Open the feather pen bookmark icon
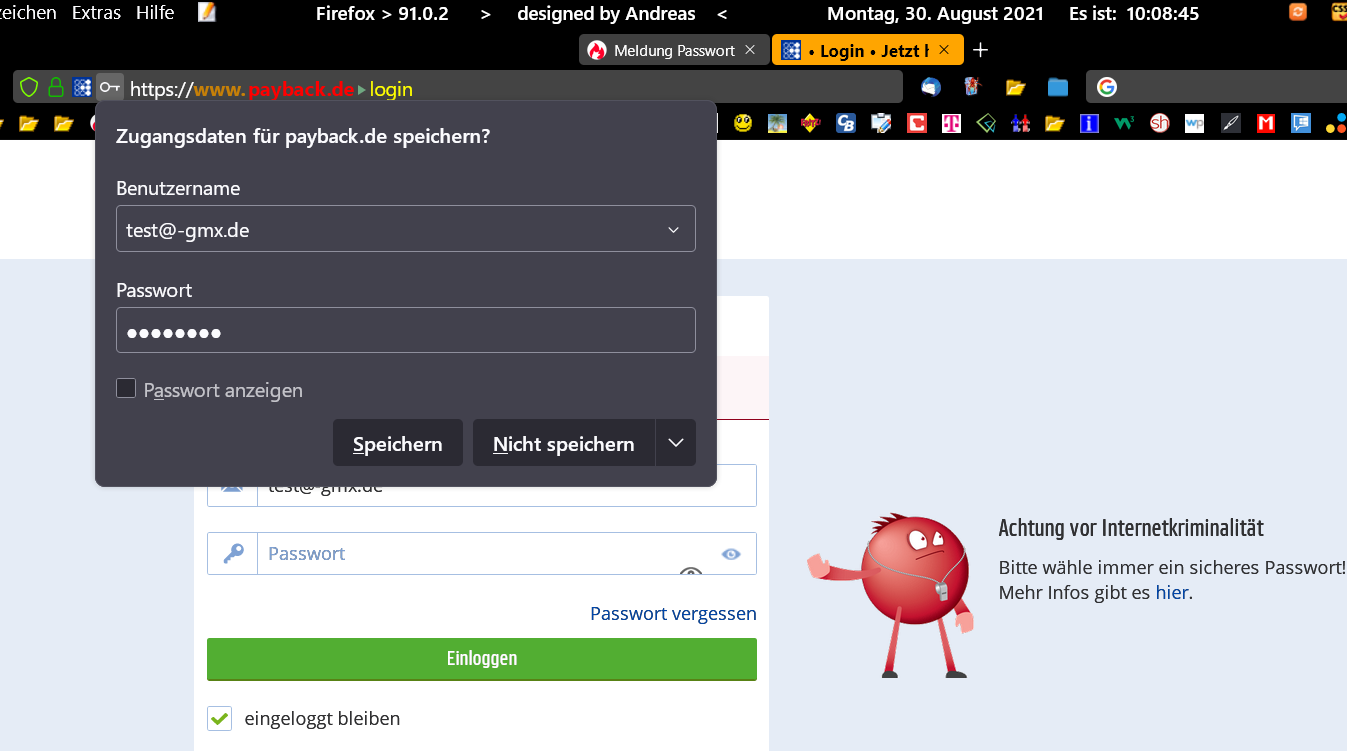Screen dimensions: 1347x751 pyautogui.click(x=1231, y=124)
